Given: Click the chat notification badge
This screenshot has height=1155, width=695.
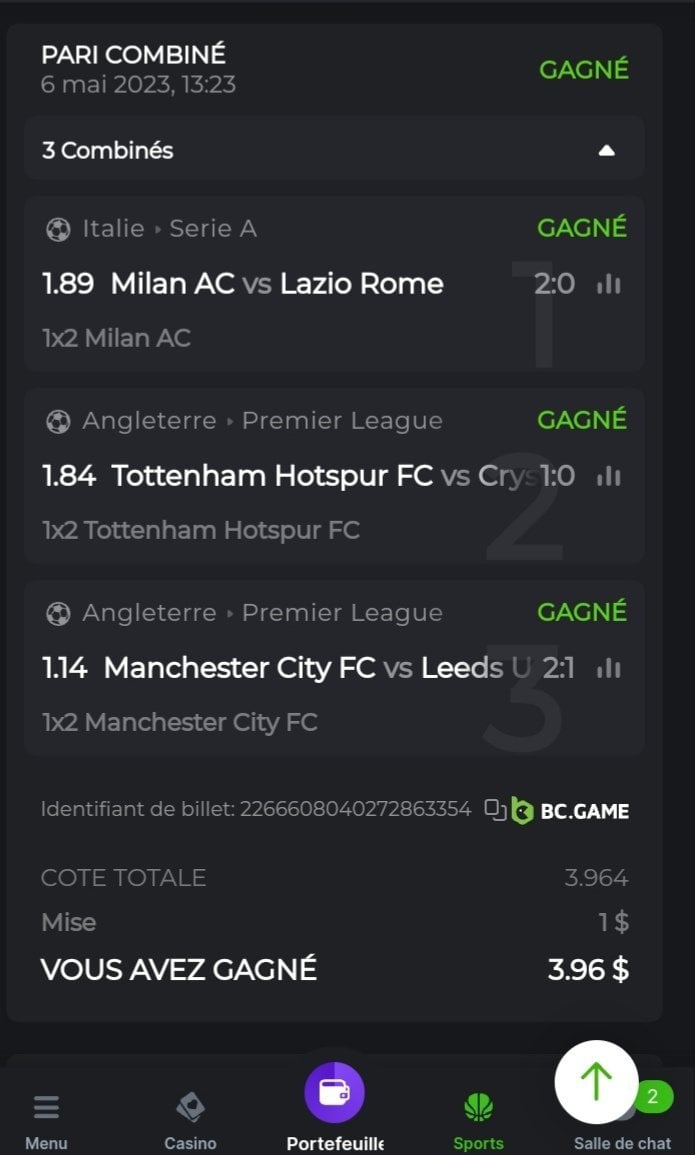Looking at the screenshot, I should coord(652,1097).
